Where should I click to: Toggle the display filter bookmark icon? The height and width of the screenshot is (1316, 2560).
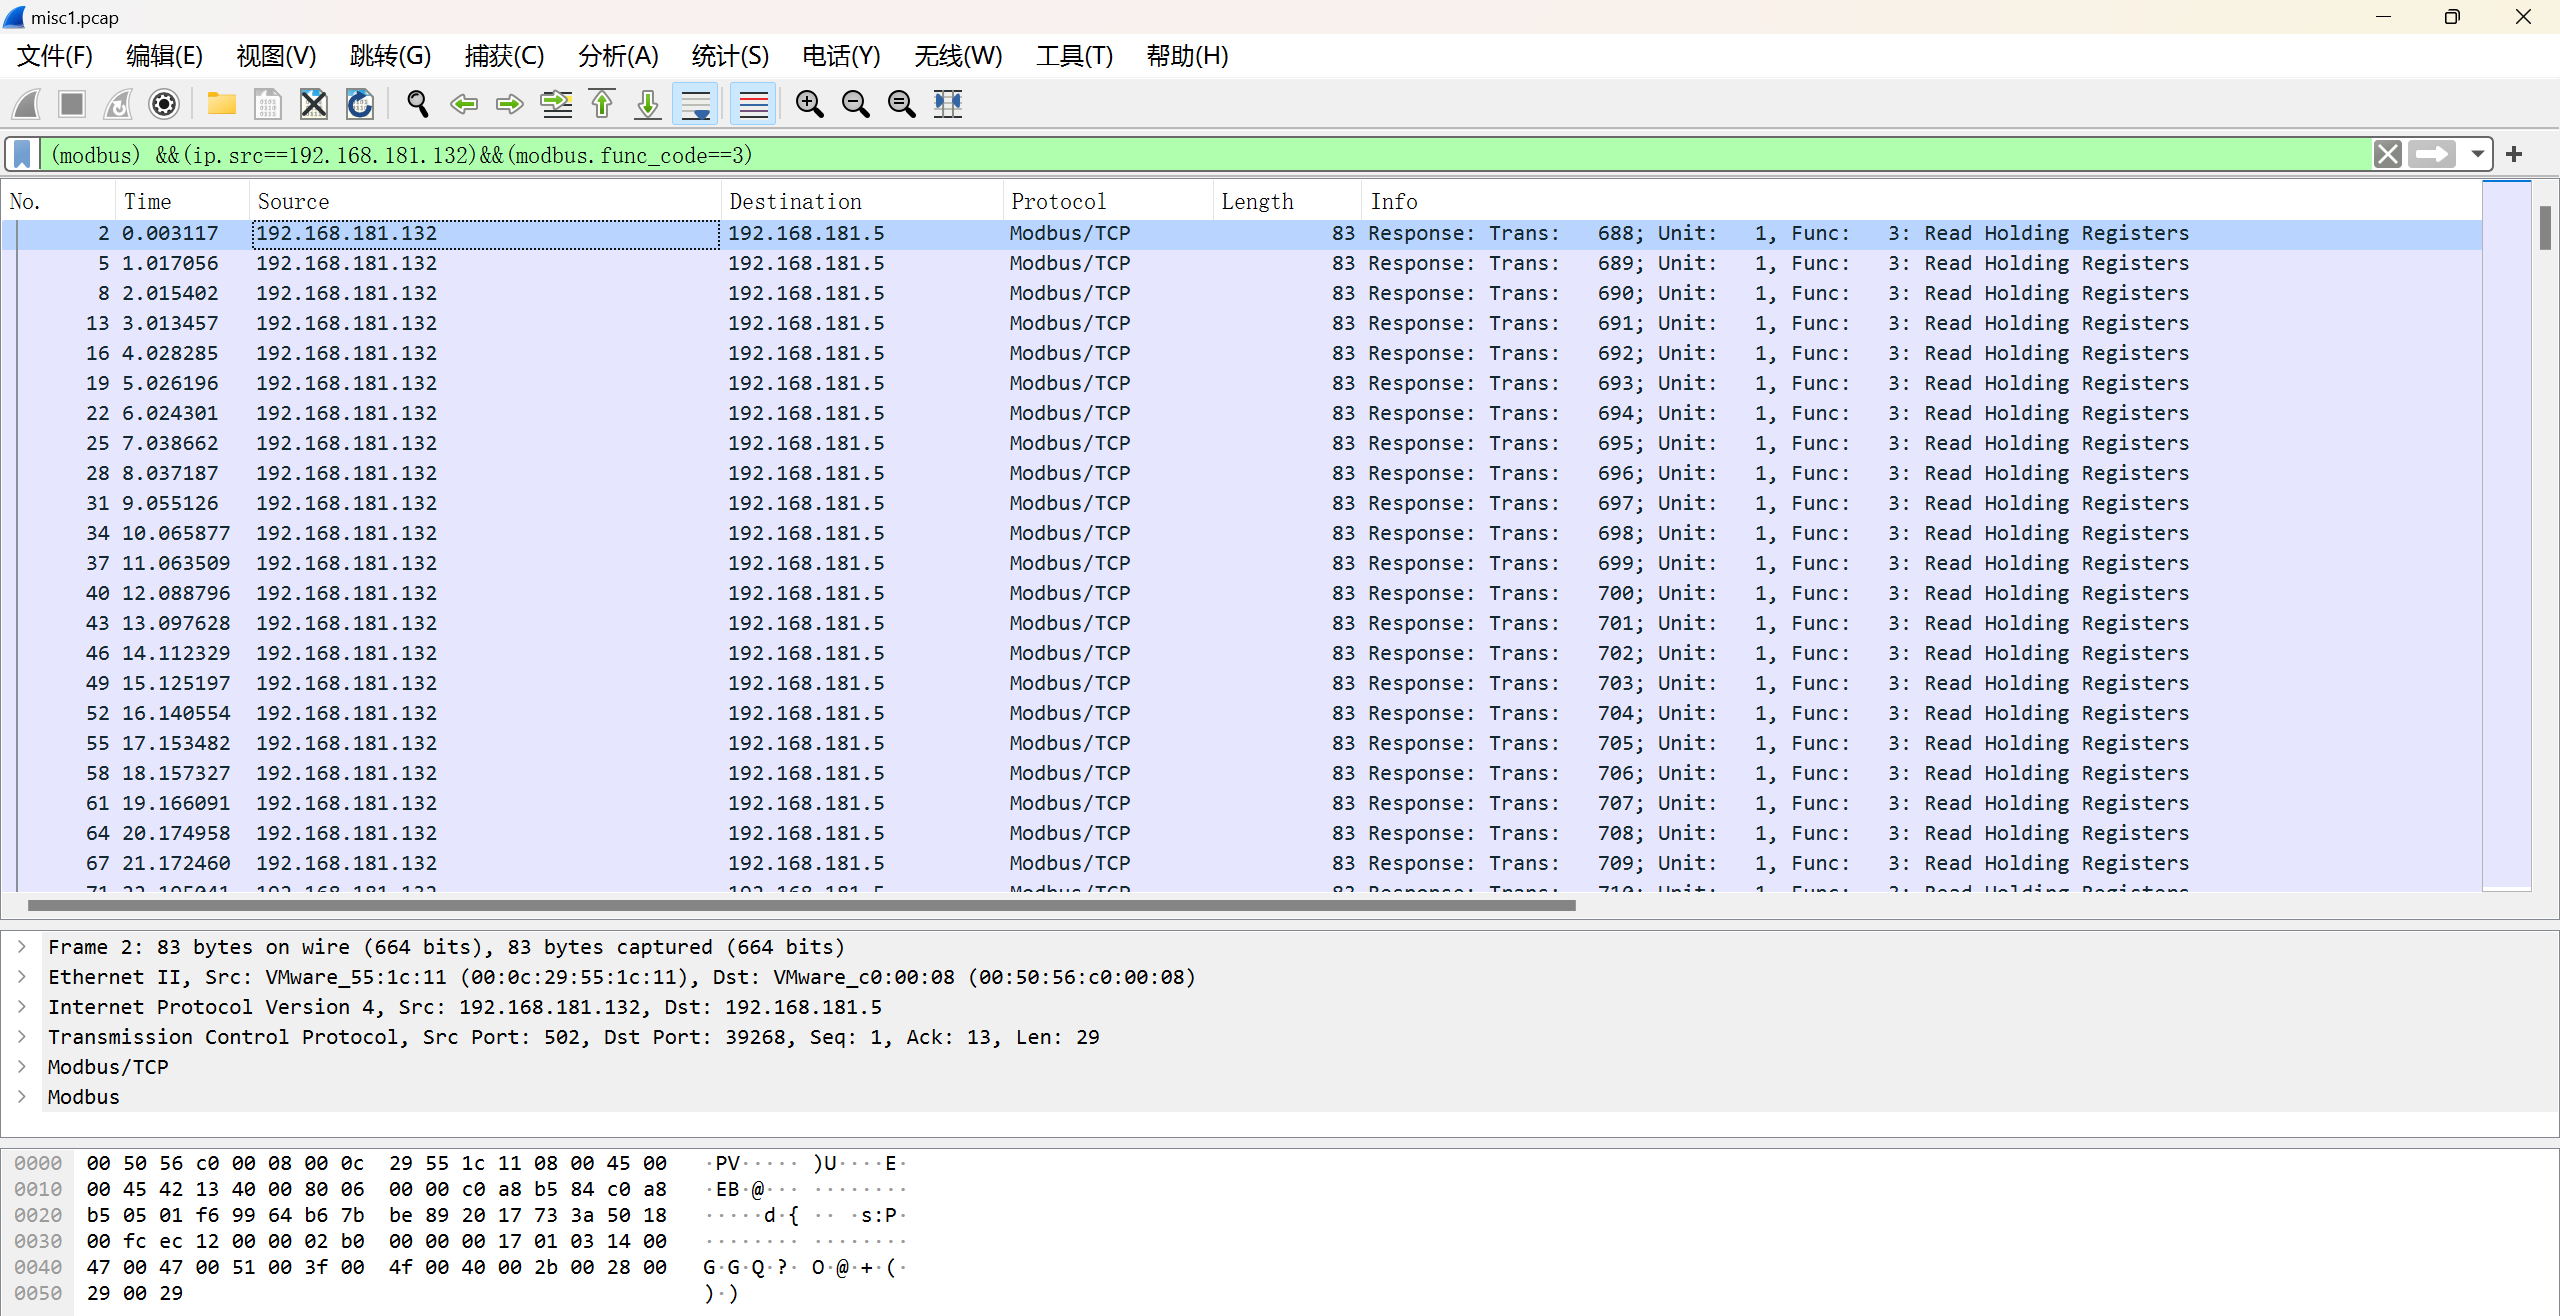point(22,155)
